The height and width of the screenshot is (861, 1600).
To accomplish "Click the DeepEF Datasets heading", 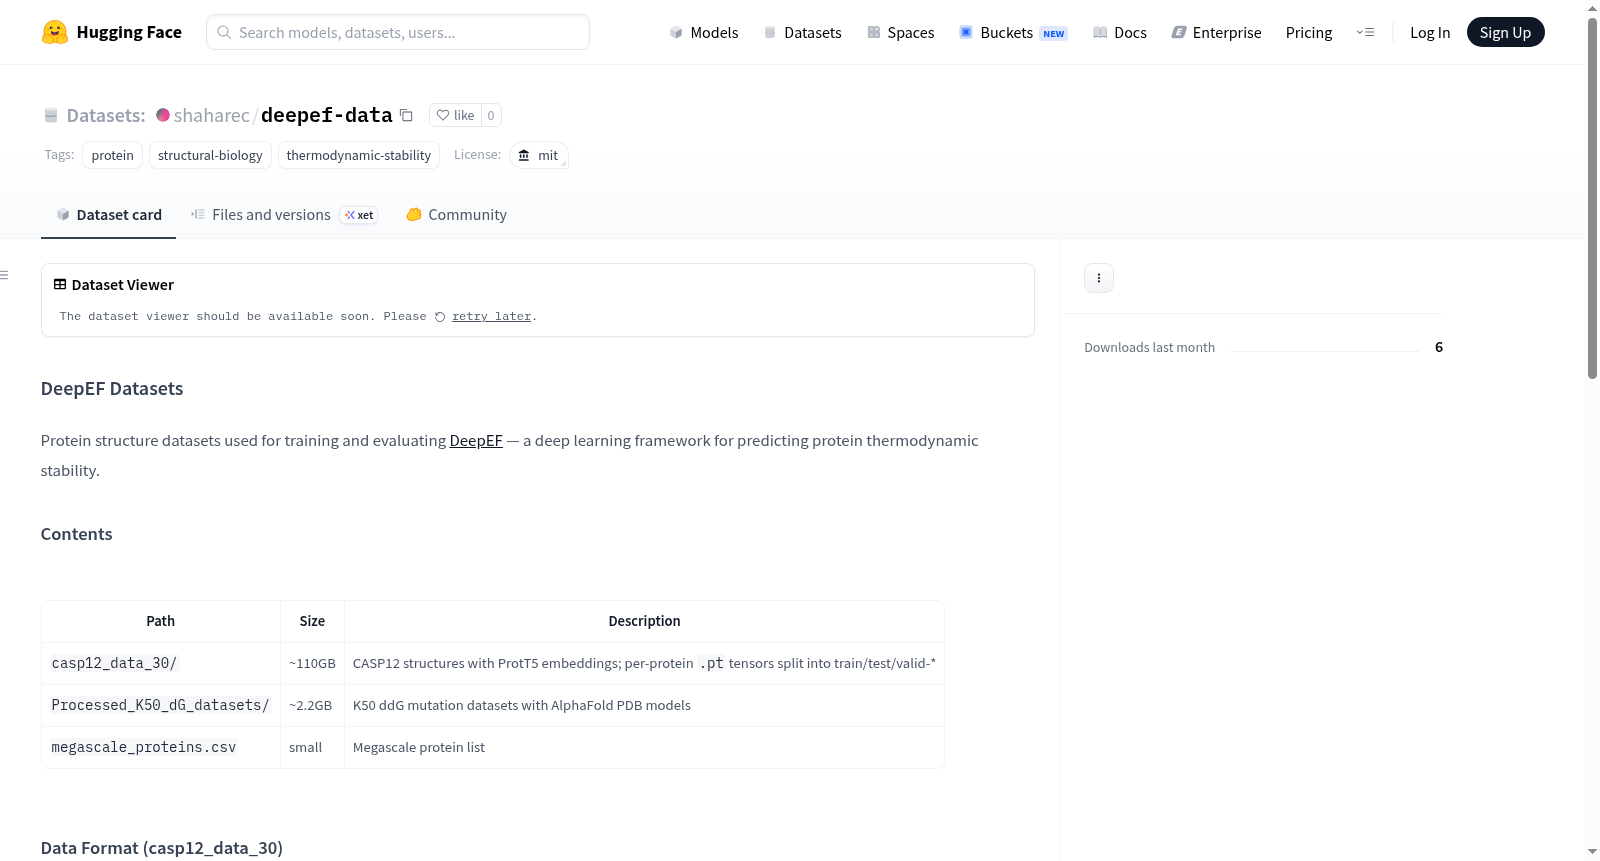I will pos(112,389).
